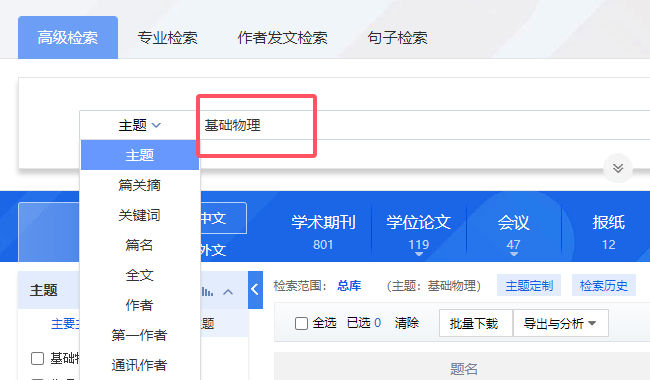This screenshot has width=650, height=380.
Task: Expand search options with double-chevron icon
Action: point(618,168)
